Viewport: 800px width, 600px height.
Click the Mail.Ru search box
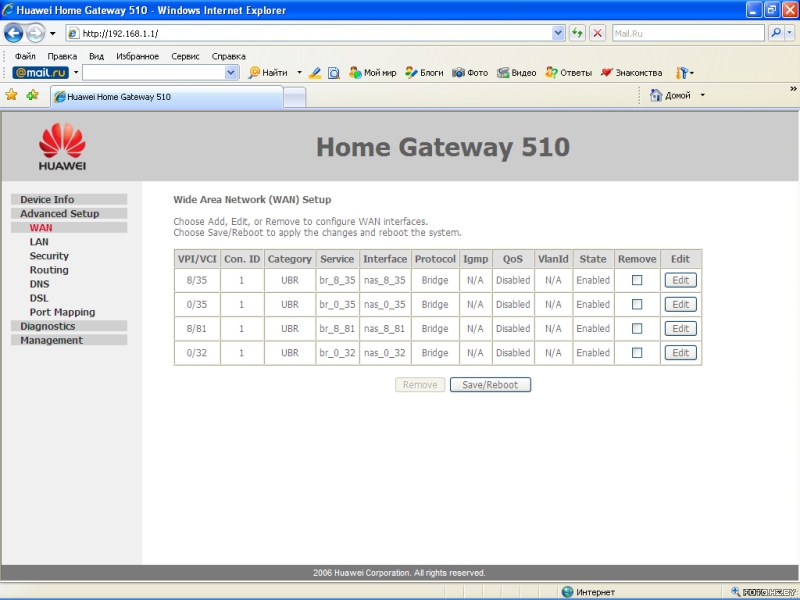688,33
